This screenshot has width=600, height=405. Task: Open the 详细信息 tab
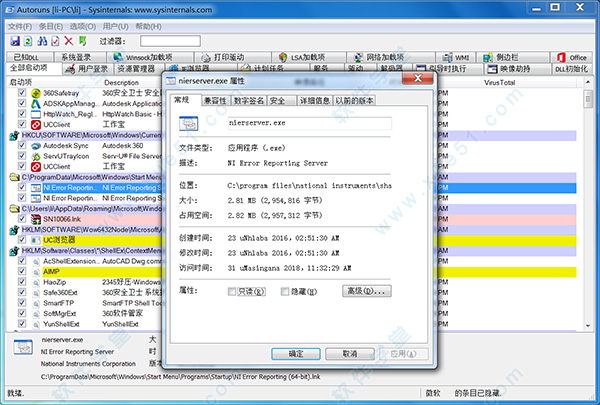[x=315, y=101]
